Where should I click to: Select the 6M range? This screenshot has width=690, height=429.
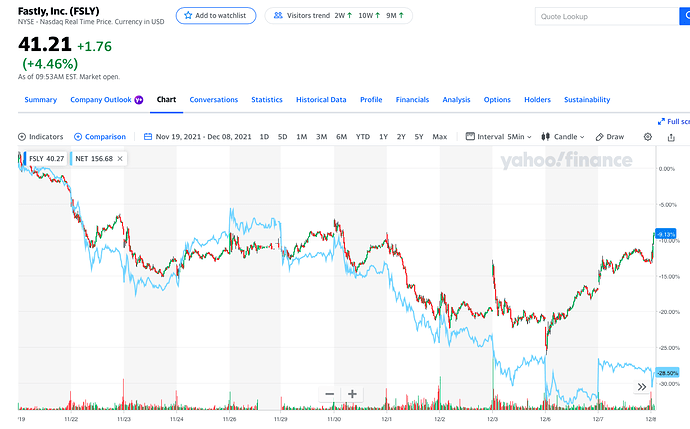[x=341, y=137]
